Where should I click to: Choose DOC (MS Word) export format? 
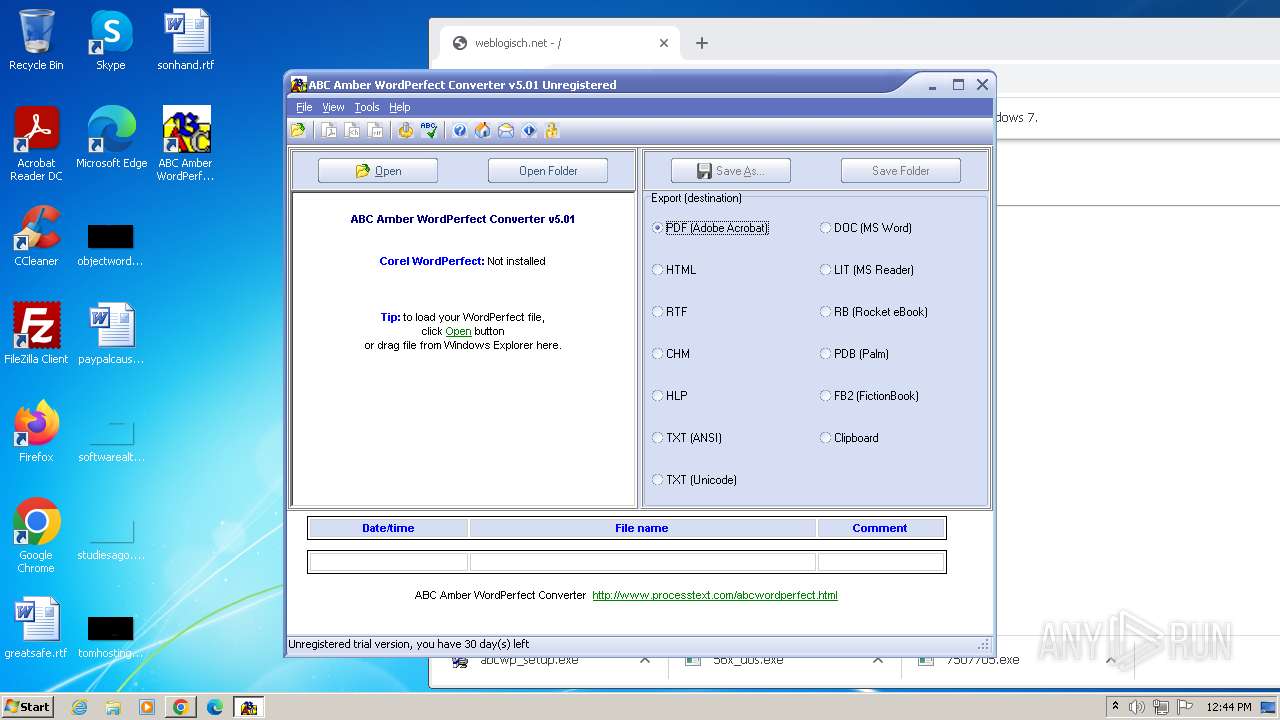(x=866, y=228)
